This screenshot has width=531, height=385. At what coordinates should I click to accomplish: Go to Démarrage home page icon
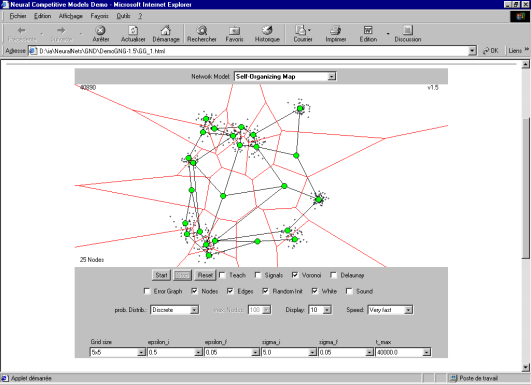point(166,31)
